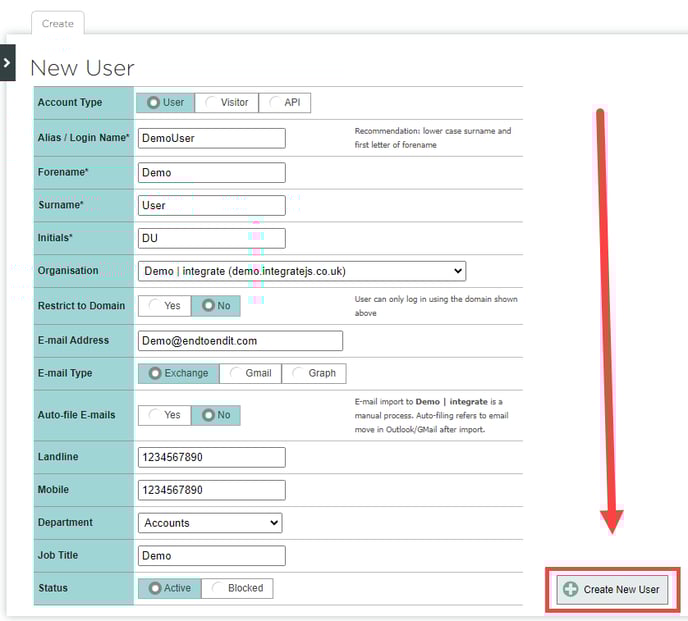Select the User account type option

166,103
